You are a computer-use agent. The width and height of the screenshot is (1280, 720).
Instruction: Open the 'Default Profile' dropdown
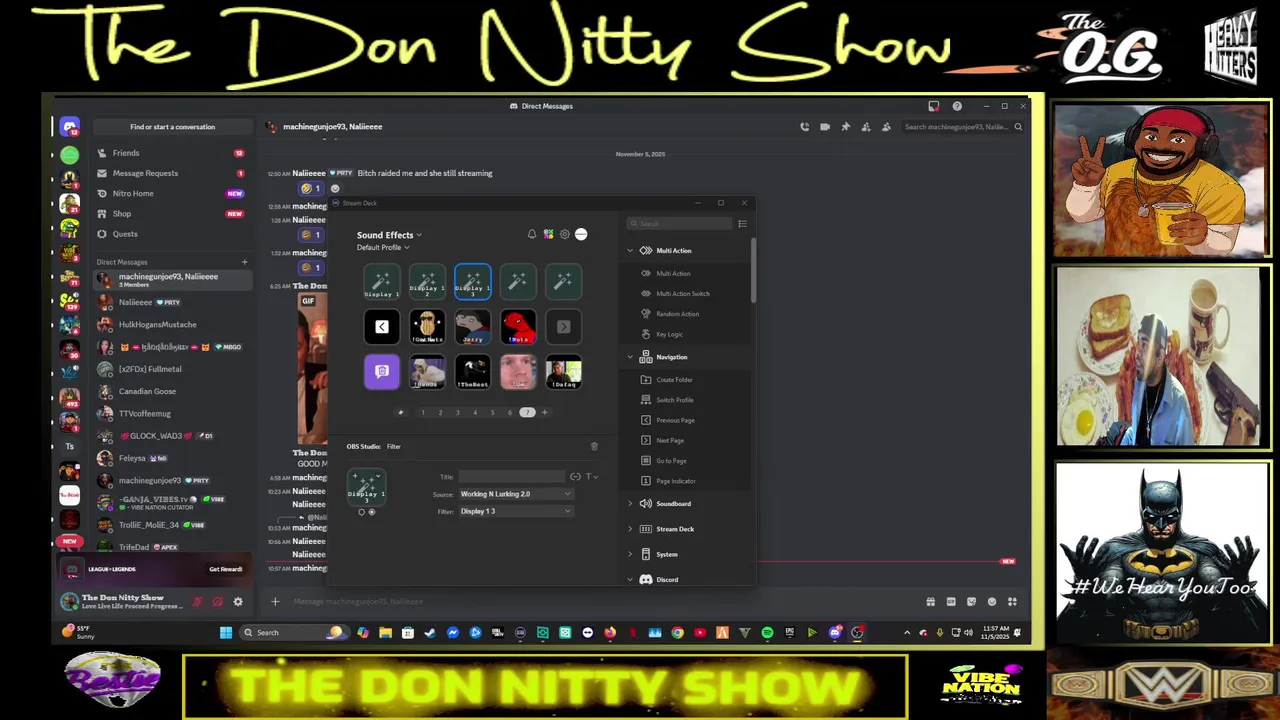(x=383, y=247)
